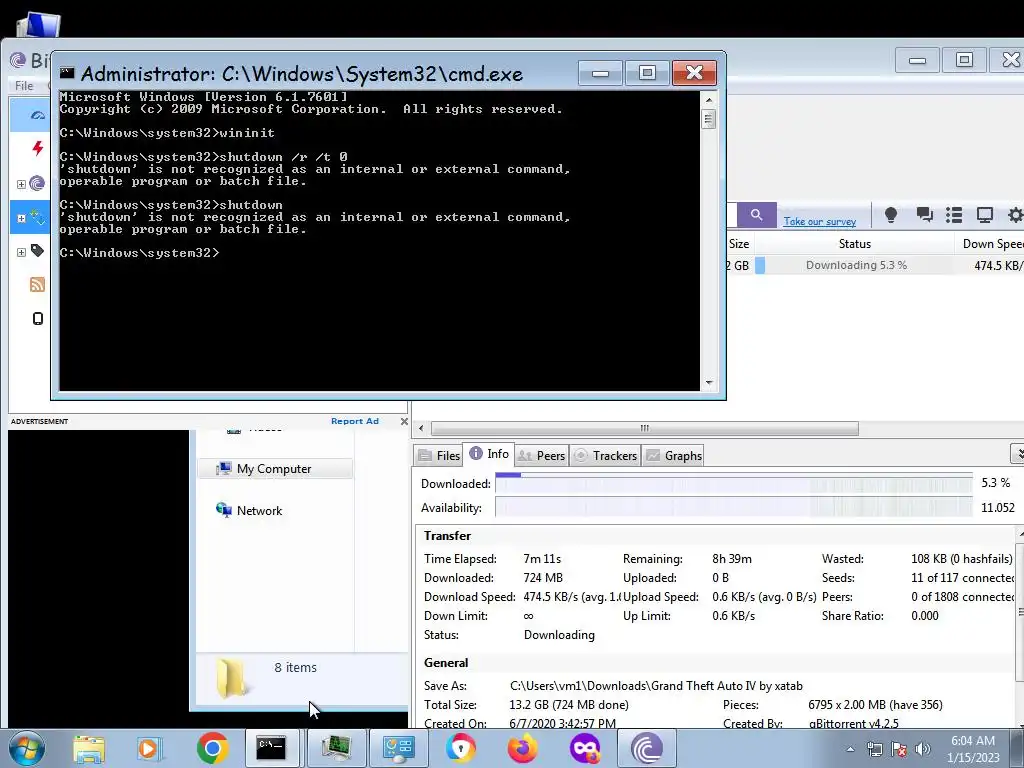Switch to the cmd taskbar button
1024x768 pixels.
click(271, 748)
